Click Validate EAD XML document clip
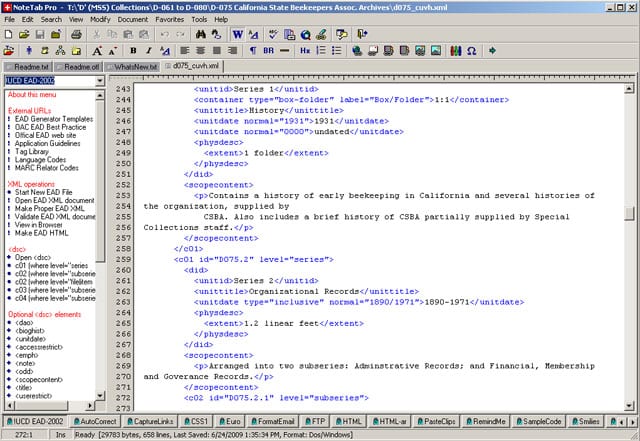This screenshot has height=441, width=640. [x=53, y=216]
